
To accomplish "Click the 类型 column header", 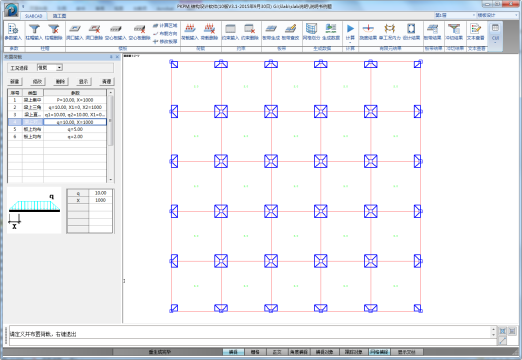I will tap(33, 93).
